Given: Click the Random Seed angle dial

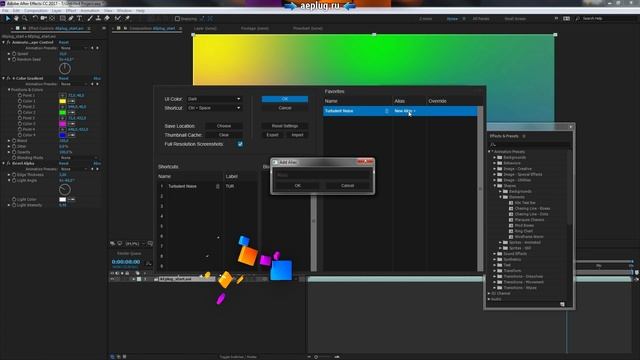Looking at the screenshot, I should click(x=64, y=69).
